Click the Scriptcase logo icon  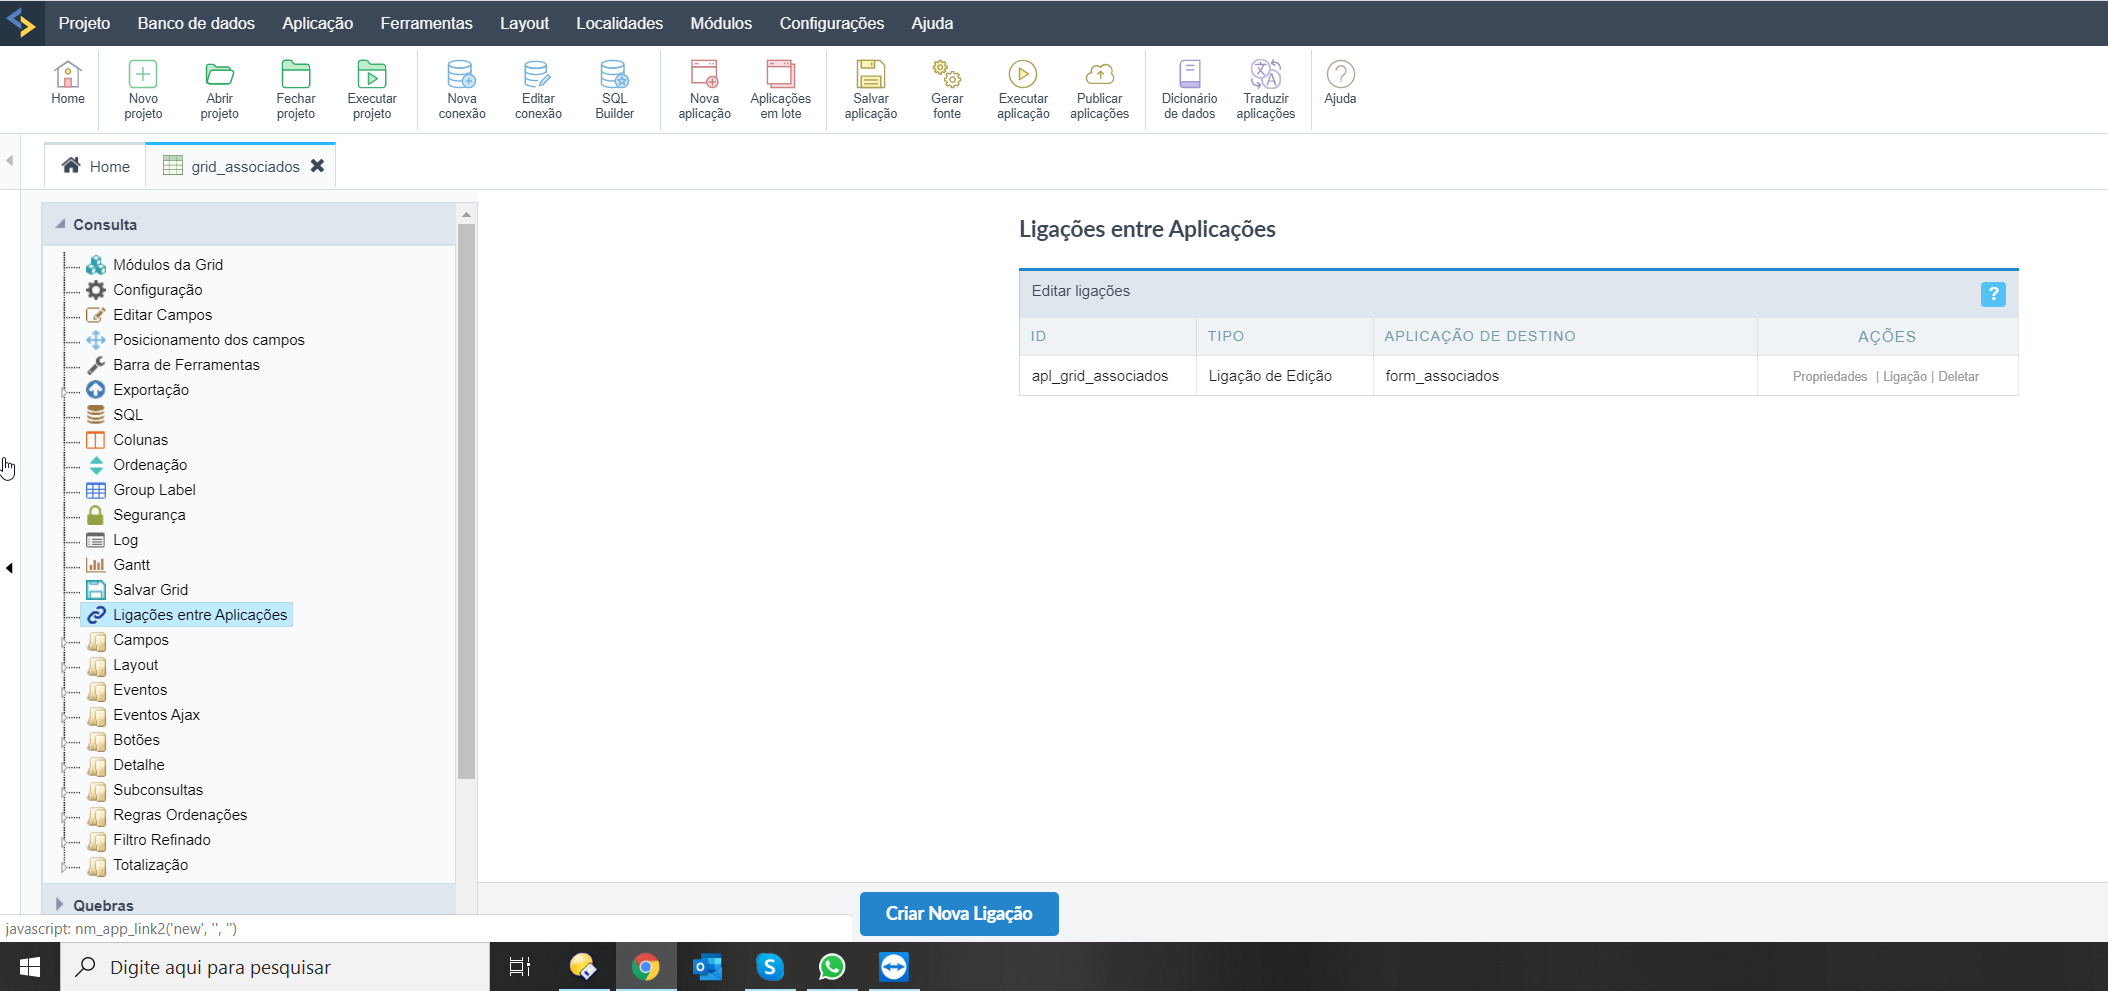pyautogui.click(x=21, y=22)
